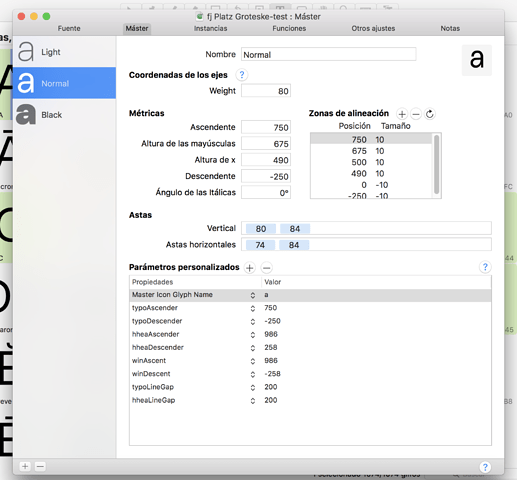This screenshot has height=480, width=517.
Task: Open winAscent property dropdown
Action: pyautogui.click(x=253, y=361)
